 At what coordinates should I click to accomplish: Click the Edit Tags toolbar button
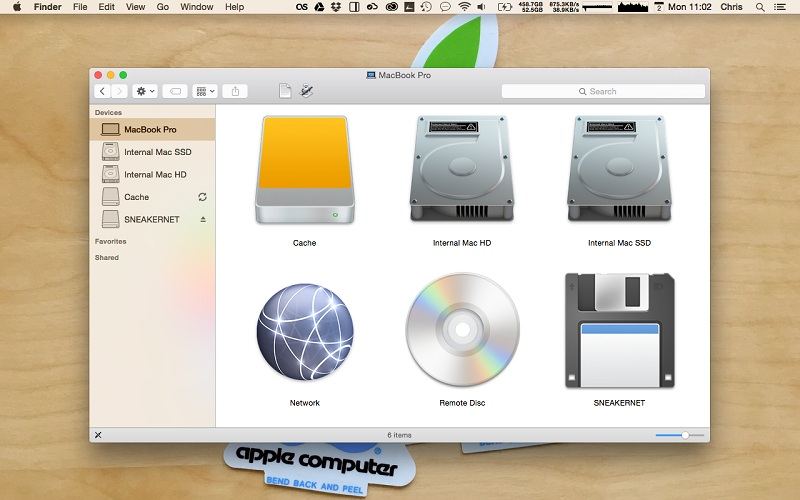coord(175,91)
